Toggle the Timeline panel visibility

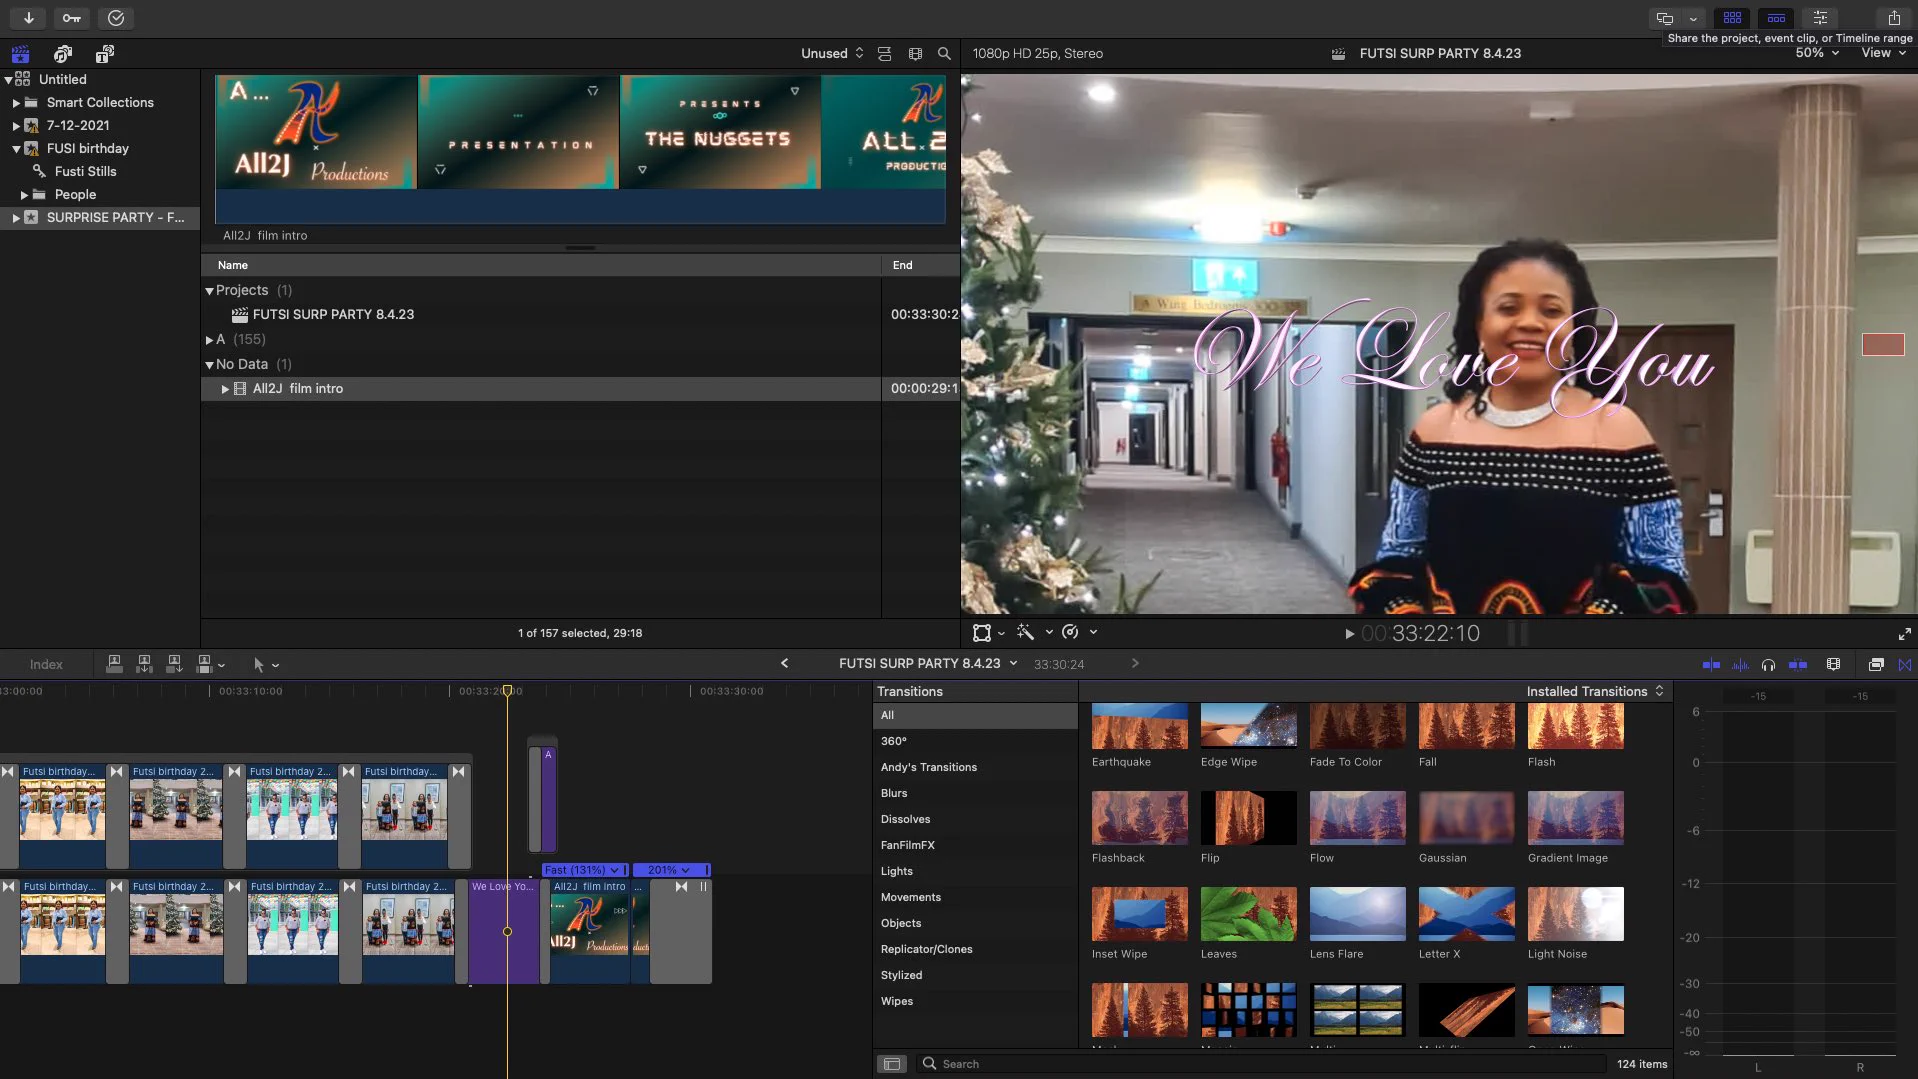click(x=1776, y=18)
